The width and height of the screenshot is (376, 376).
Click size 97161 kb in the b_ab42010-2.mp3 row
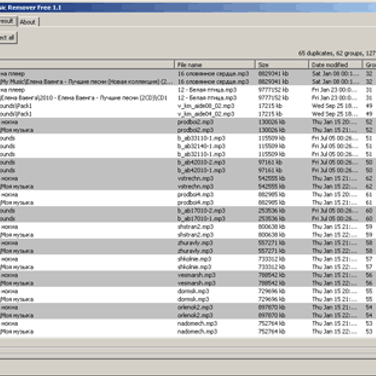(x=270, y=162)
